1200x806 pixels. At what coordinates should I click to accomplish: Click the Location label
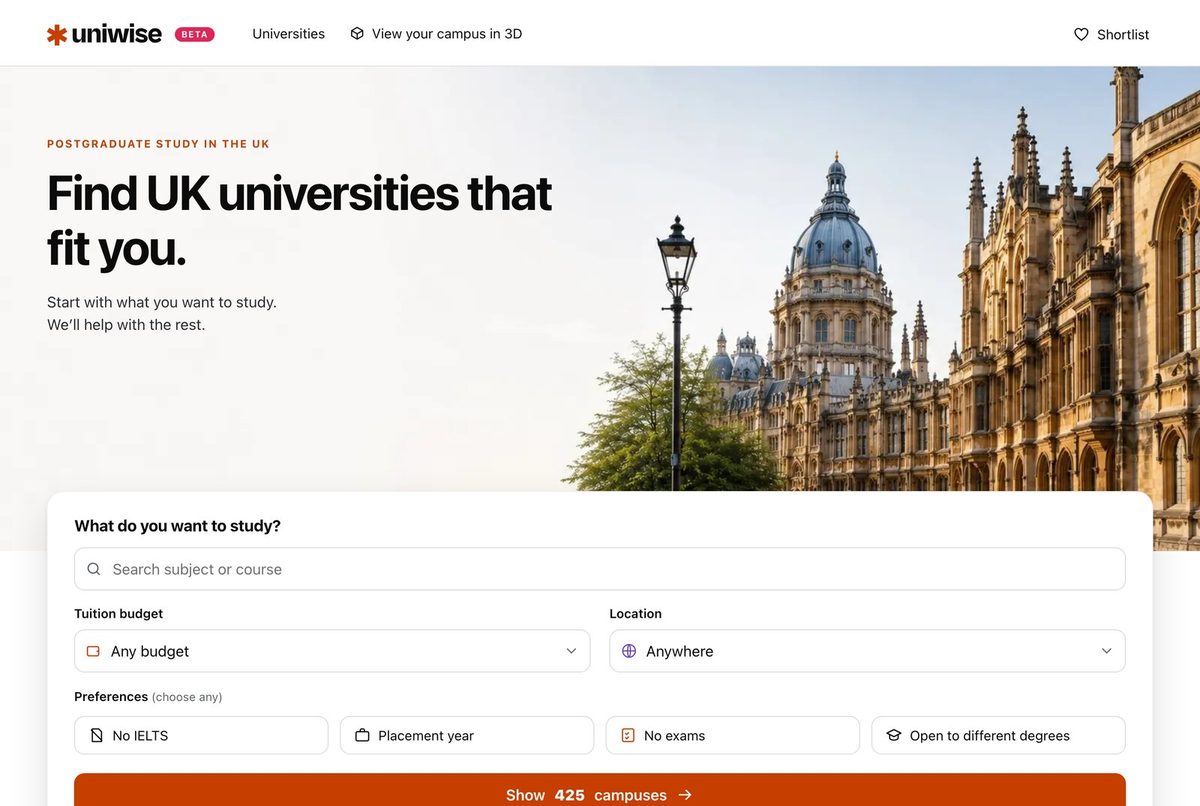point(636,614)
